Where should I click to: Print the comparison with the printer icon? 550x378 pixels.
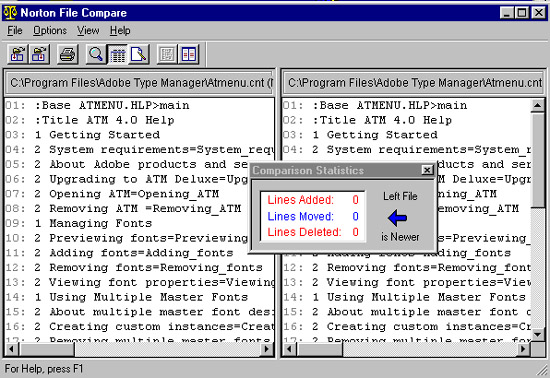coord(67,54)
